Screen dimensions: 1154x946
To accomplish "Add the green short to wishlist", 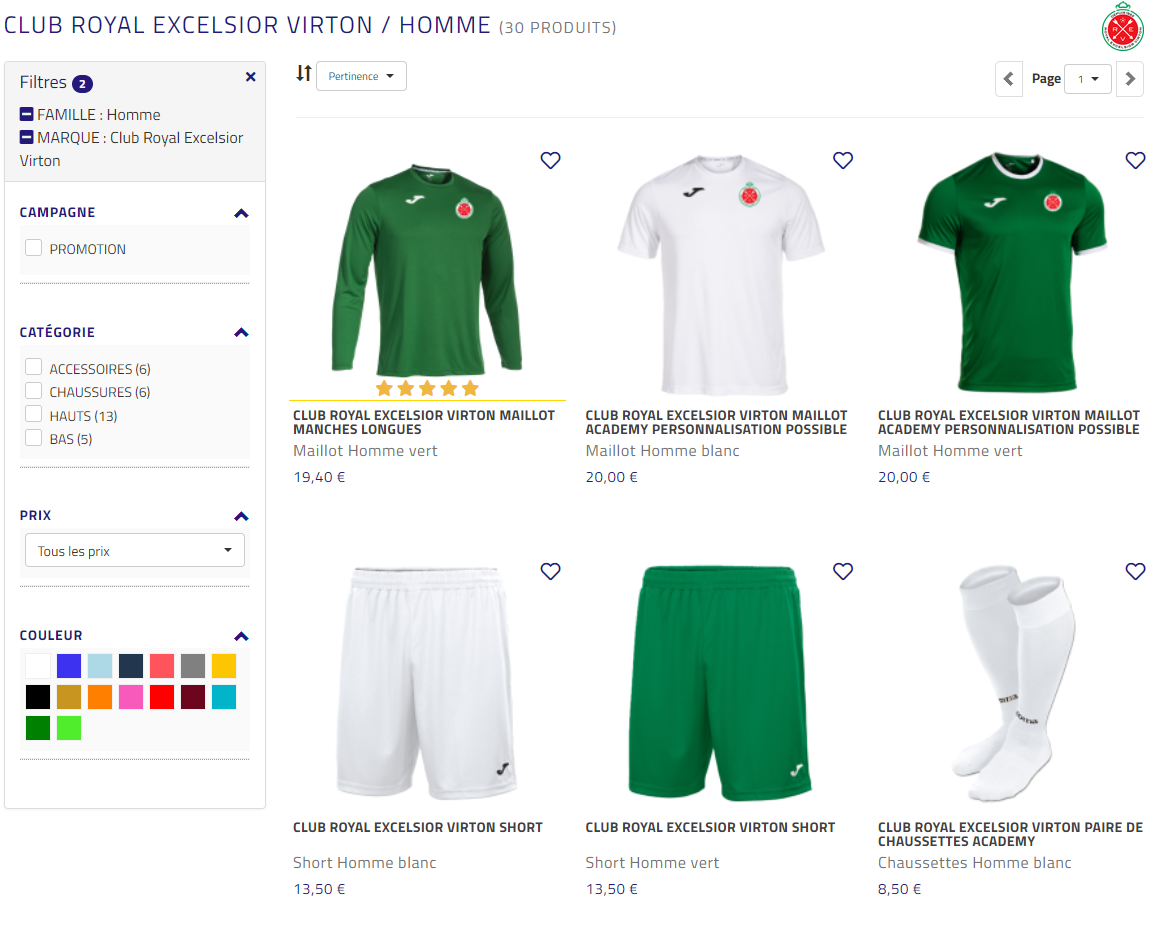I will click(x=843, y=571).
